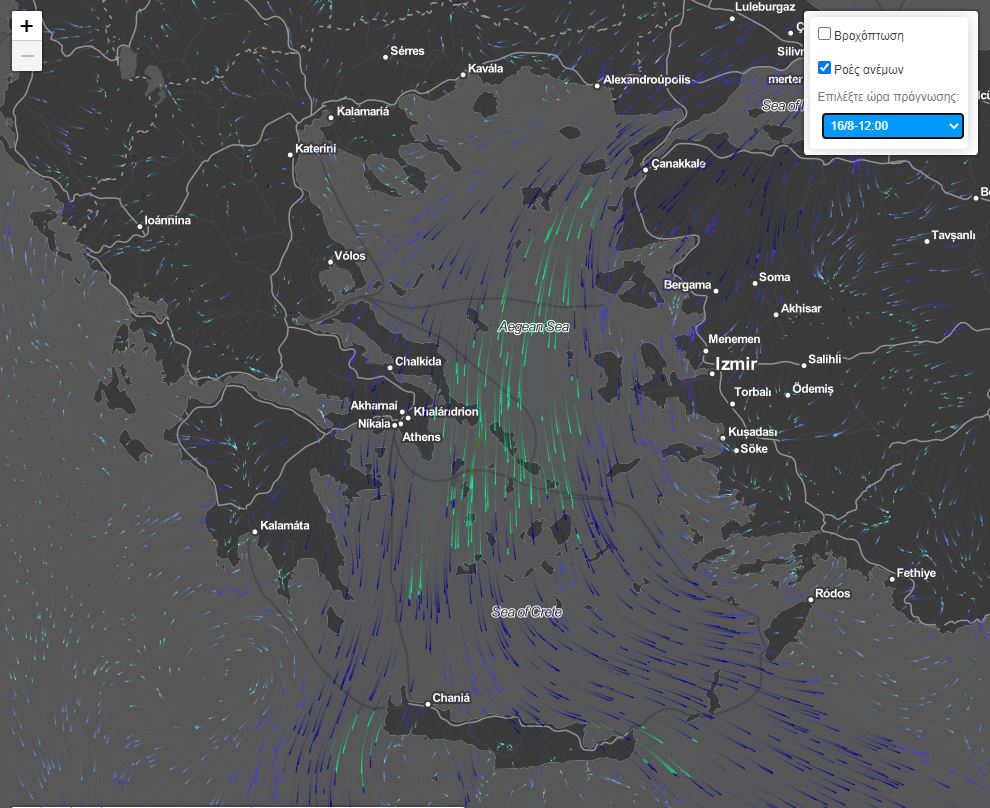Select the Kavála city label

[x=486, y=69]
